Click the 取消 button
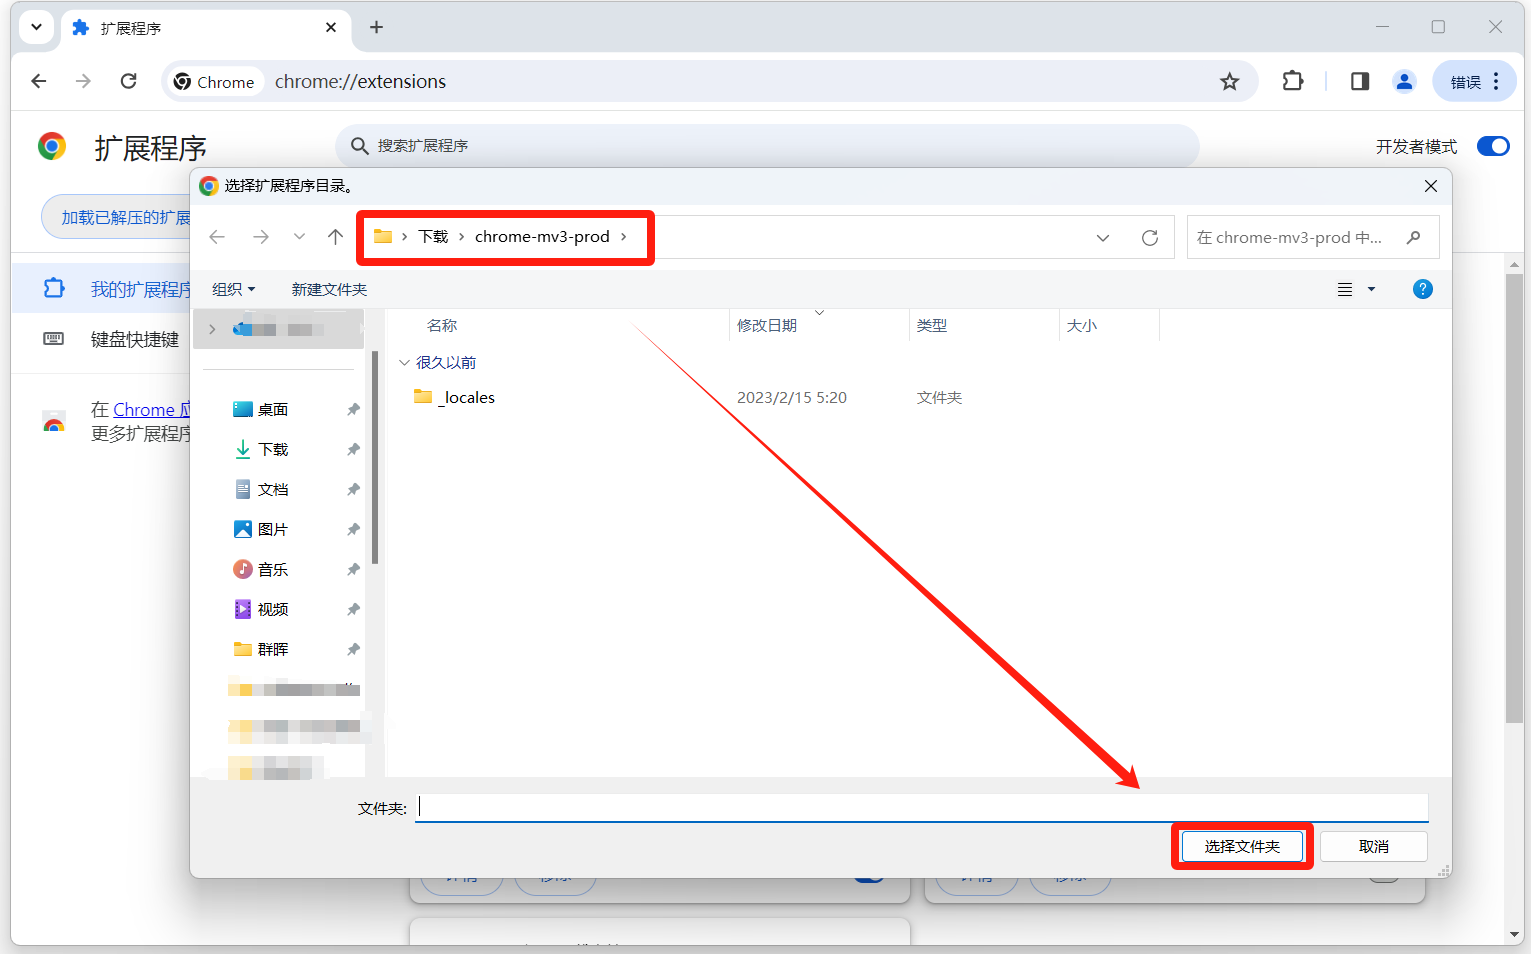The image size is (1531, 954). coord(1373,847)
